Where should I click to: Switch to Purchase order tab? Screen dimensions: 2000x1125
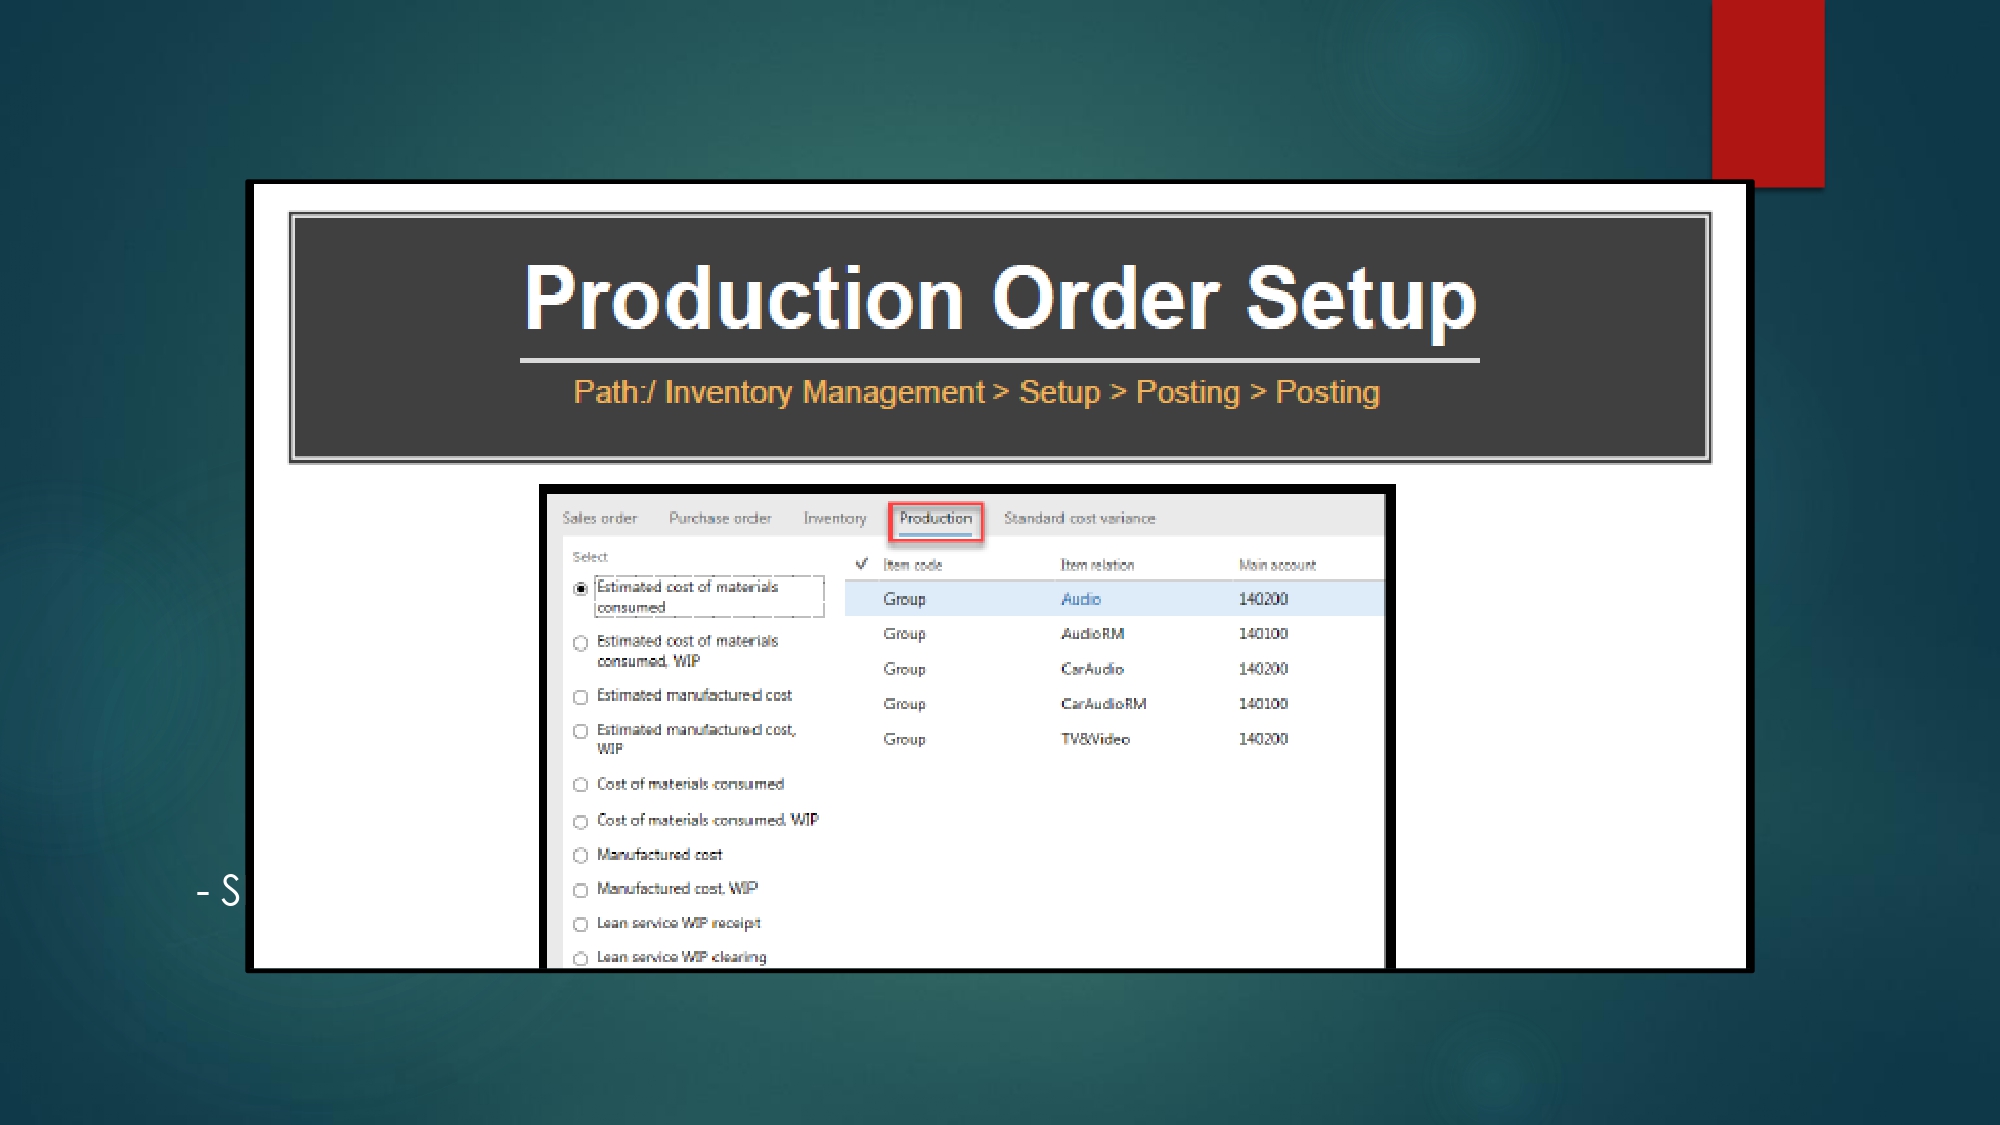coord(719,518)
